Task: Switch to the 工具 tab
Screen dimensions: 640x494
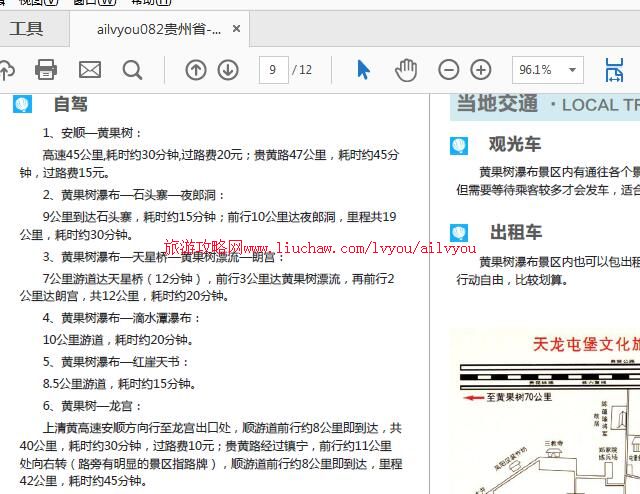Action: [27, 29]
